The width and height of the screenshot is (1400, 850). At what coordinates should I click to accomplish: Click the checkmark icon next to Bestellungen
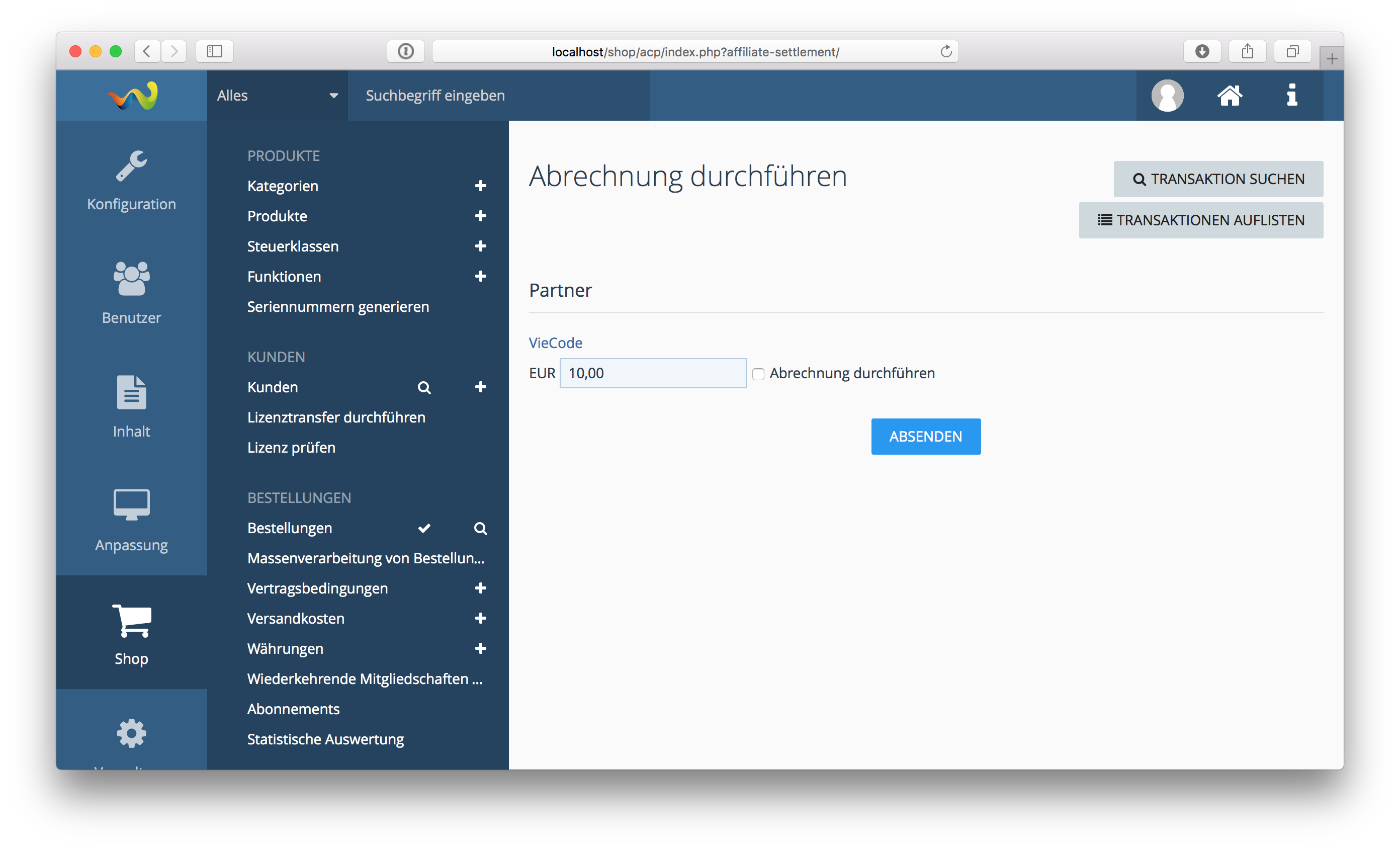[x=424, y=528]
